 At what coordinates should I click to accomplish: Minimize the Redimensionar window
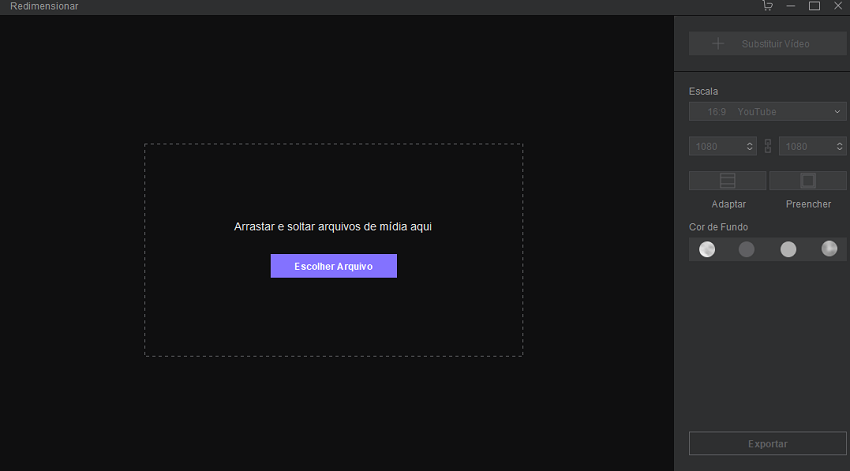(791, 6)
